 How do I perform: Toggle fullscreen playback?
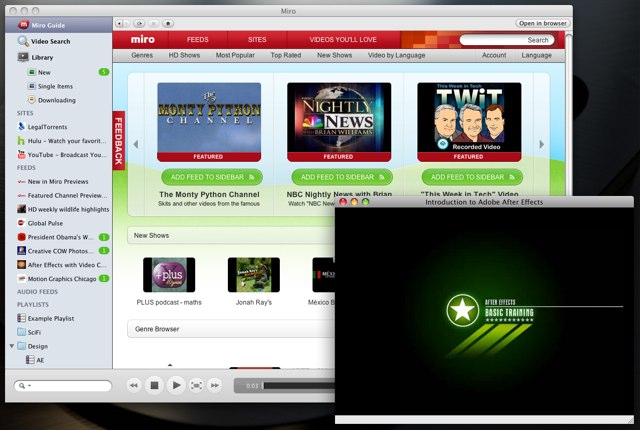196,385
